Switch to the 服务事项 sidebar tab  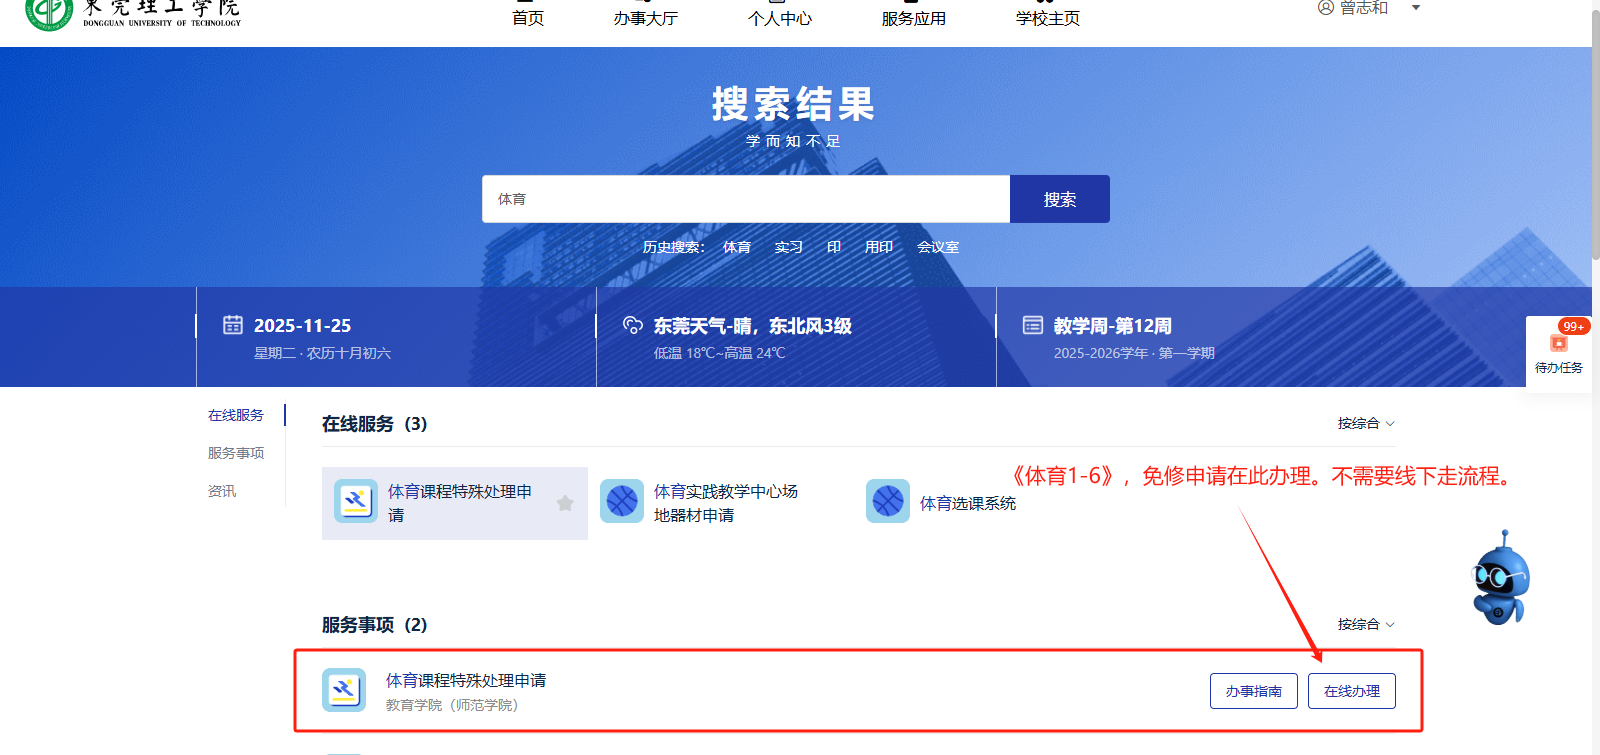[x=236, y=453]
